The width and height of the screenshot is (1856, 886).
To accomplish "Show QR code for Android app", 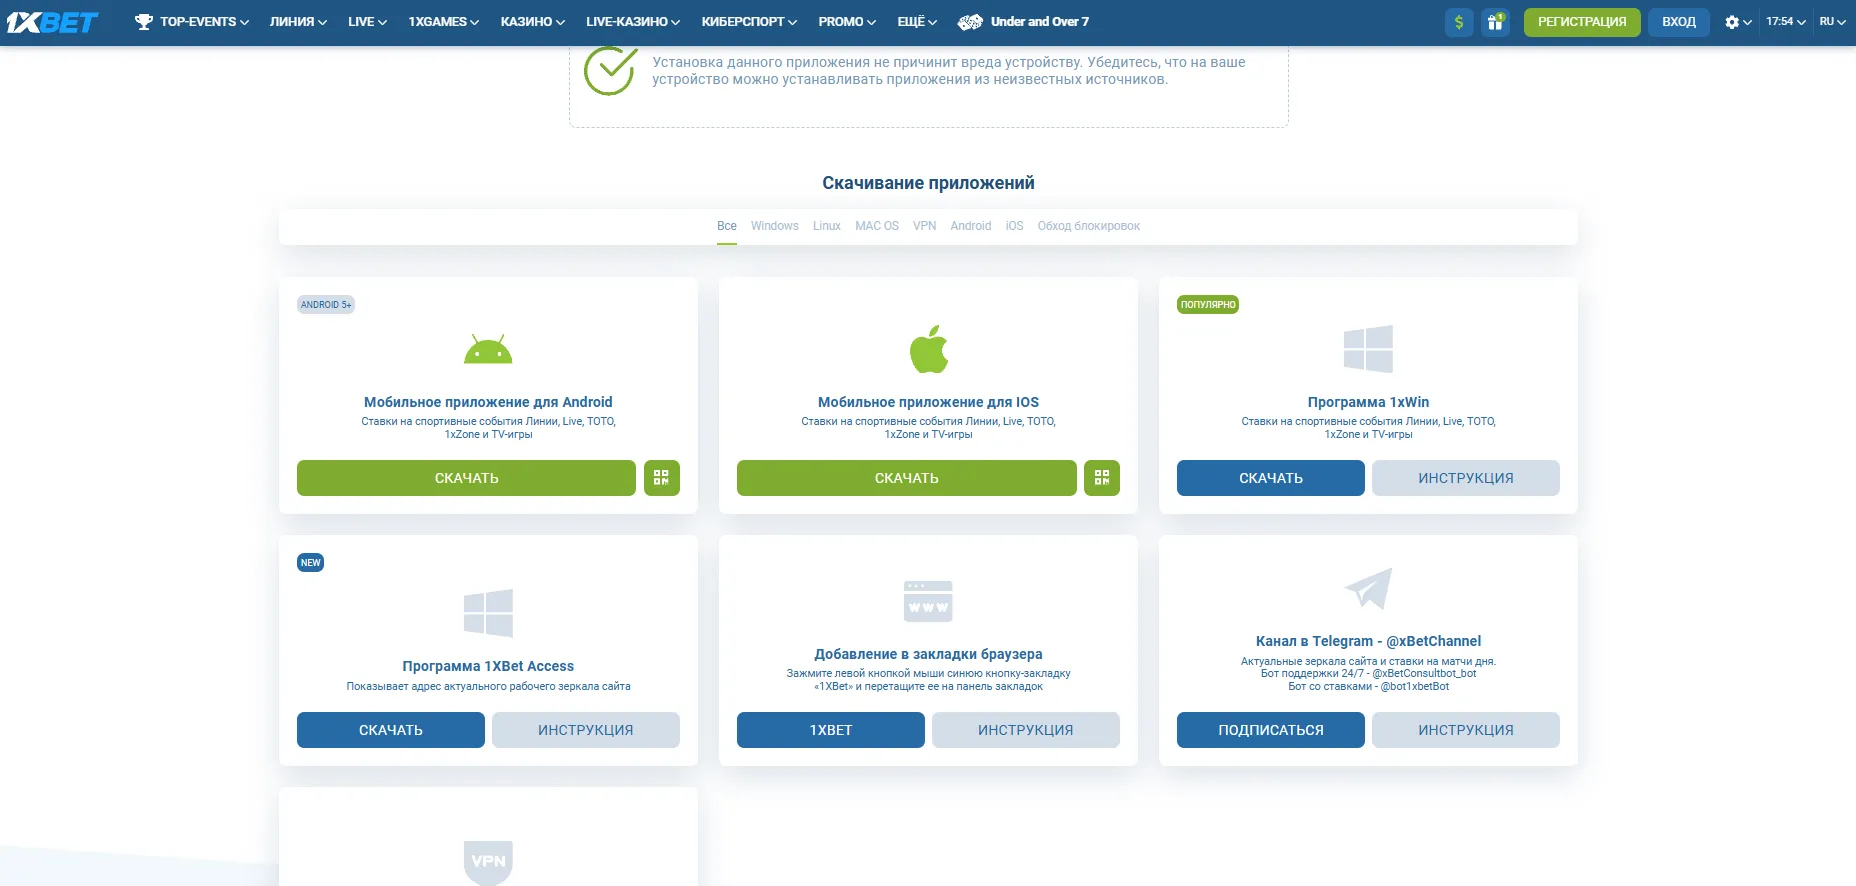I will pos(661,478).
